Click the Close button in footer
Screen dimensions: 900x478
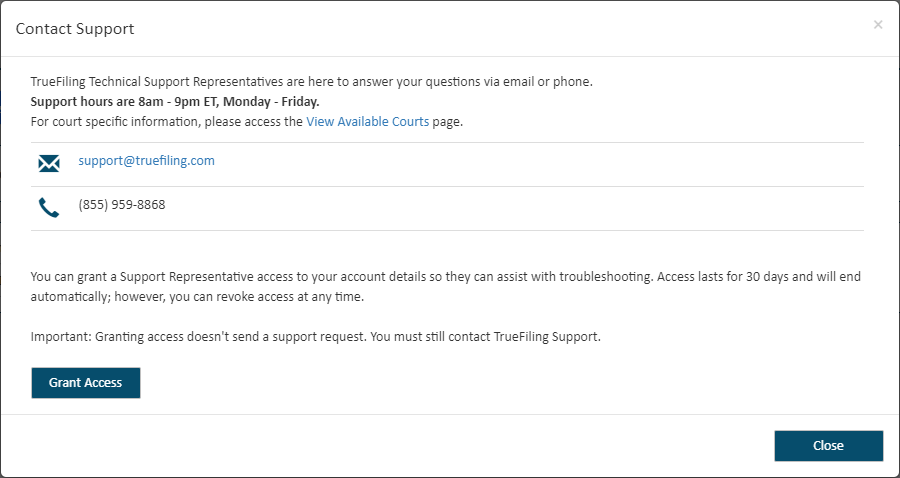click(828, 446)
